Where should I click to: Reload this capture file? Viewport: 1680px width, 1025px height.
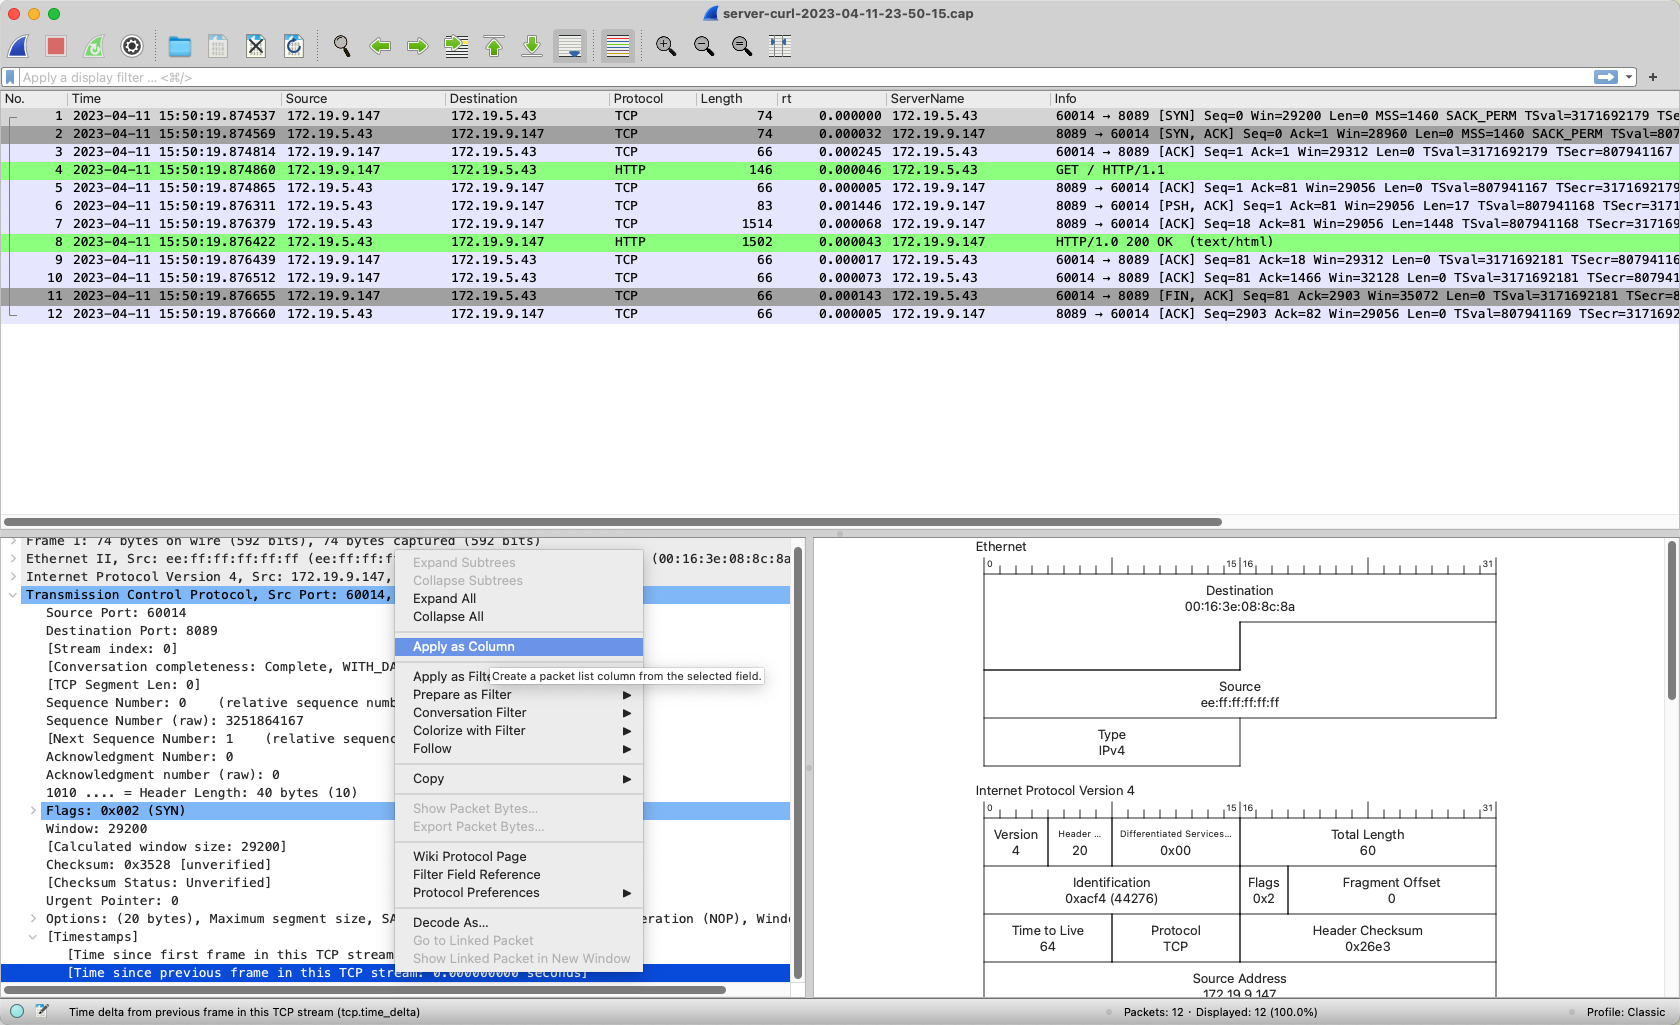coord(294,46)
